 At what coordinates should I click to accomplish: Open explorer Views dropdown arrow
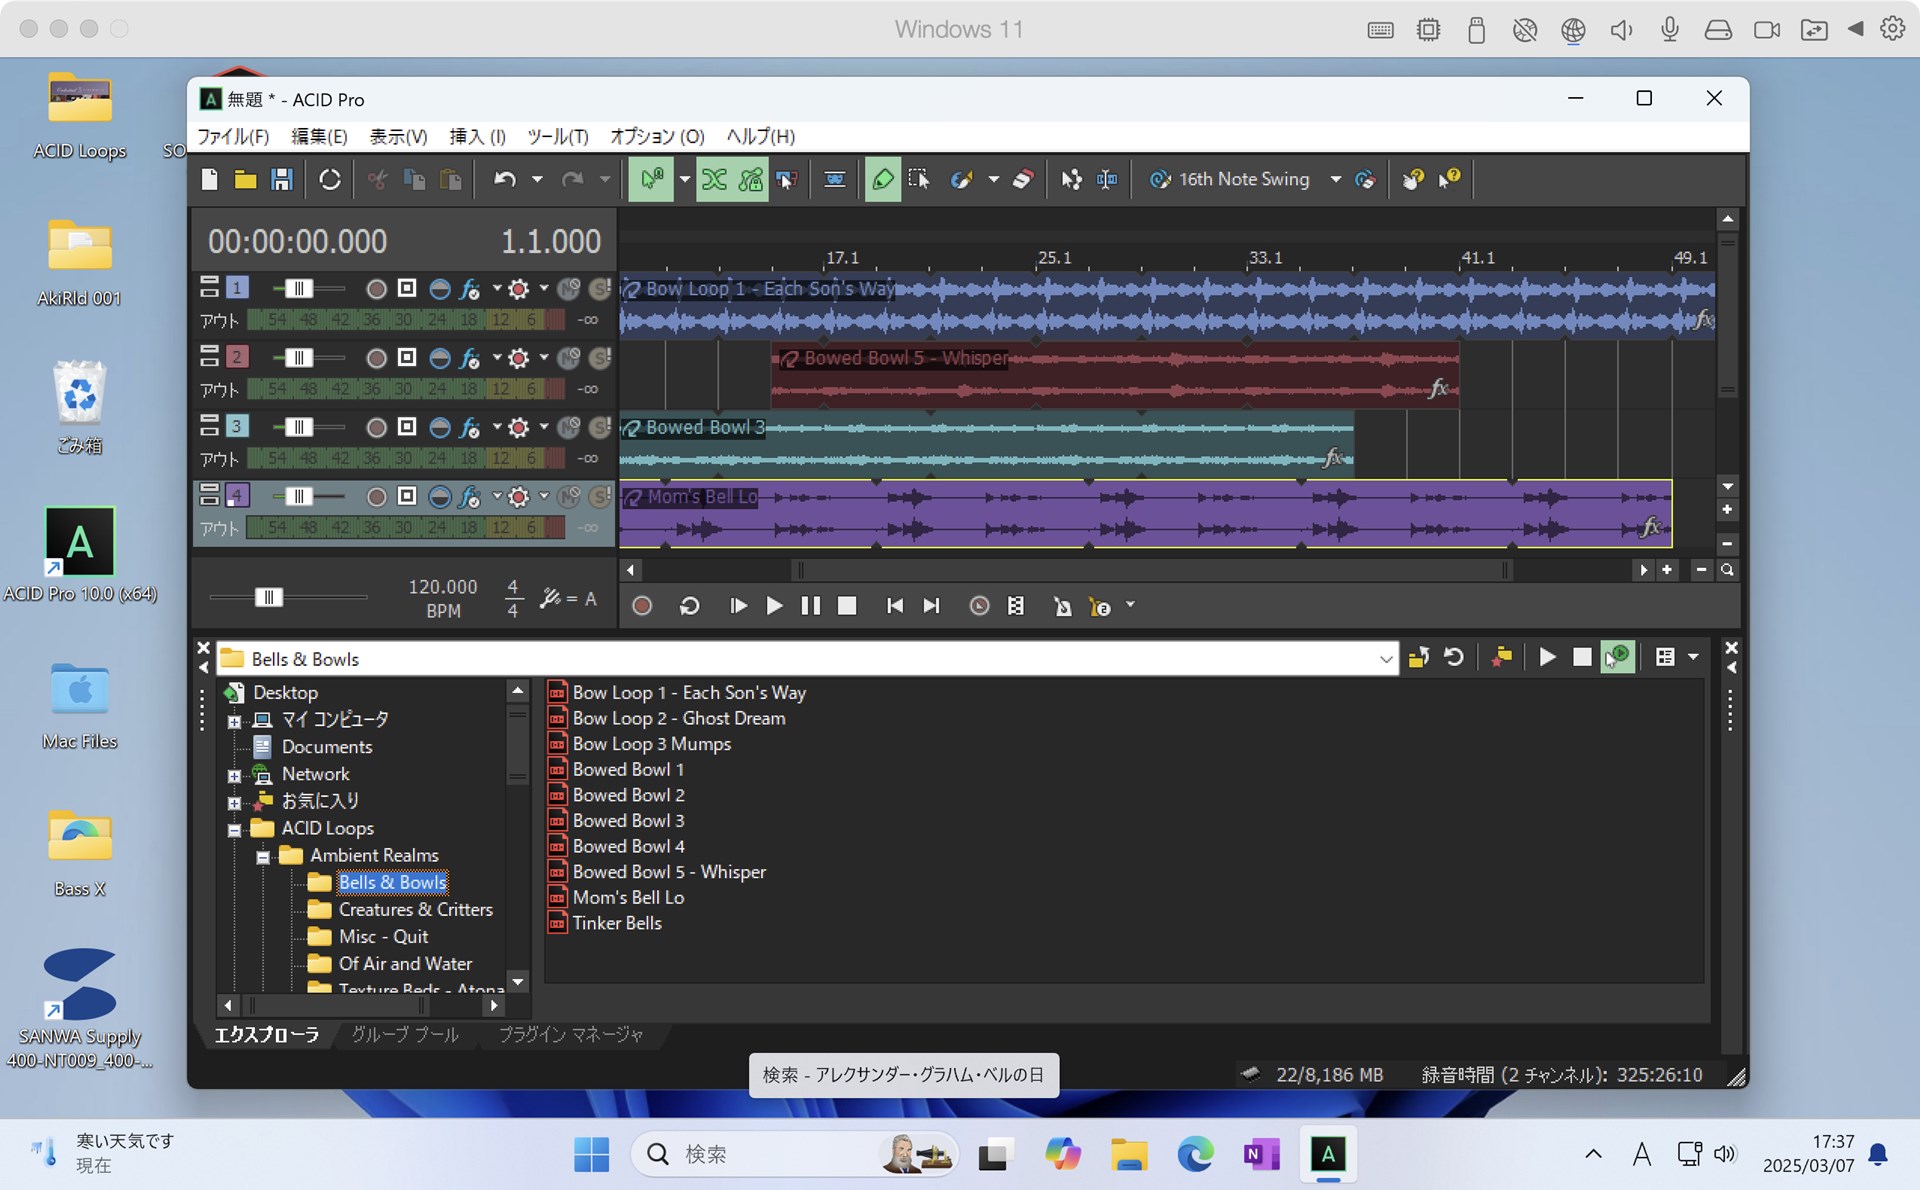(1693, 657)
